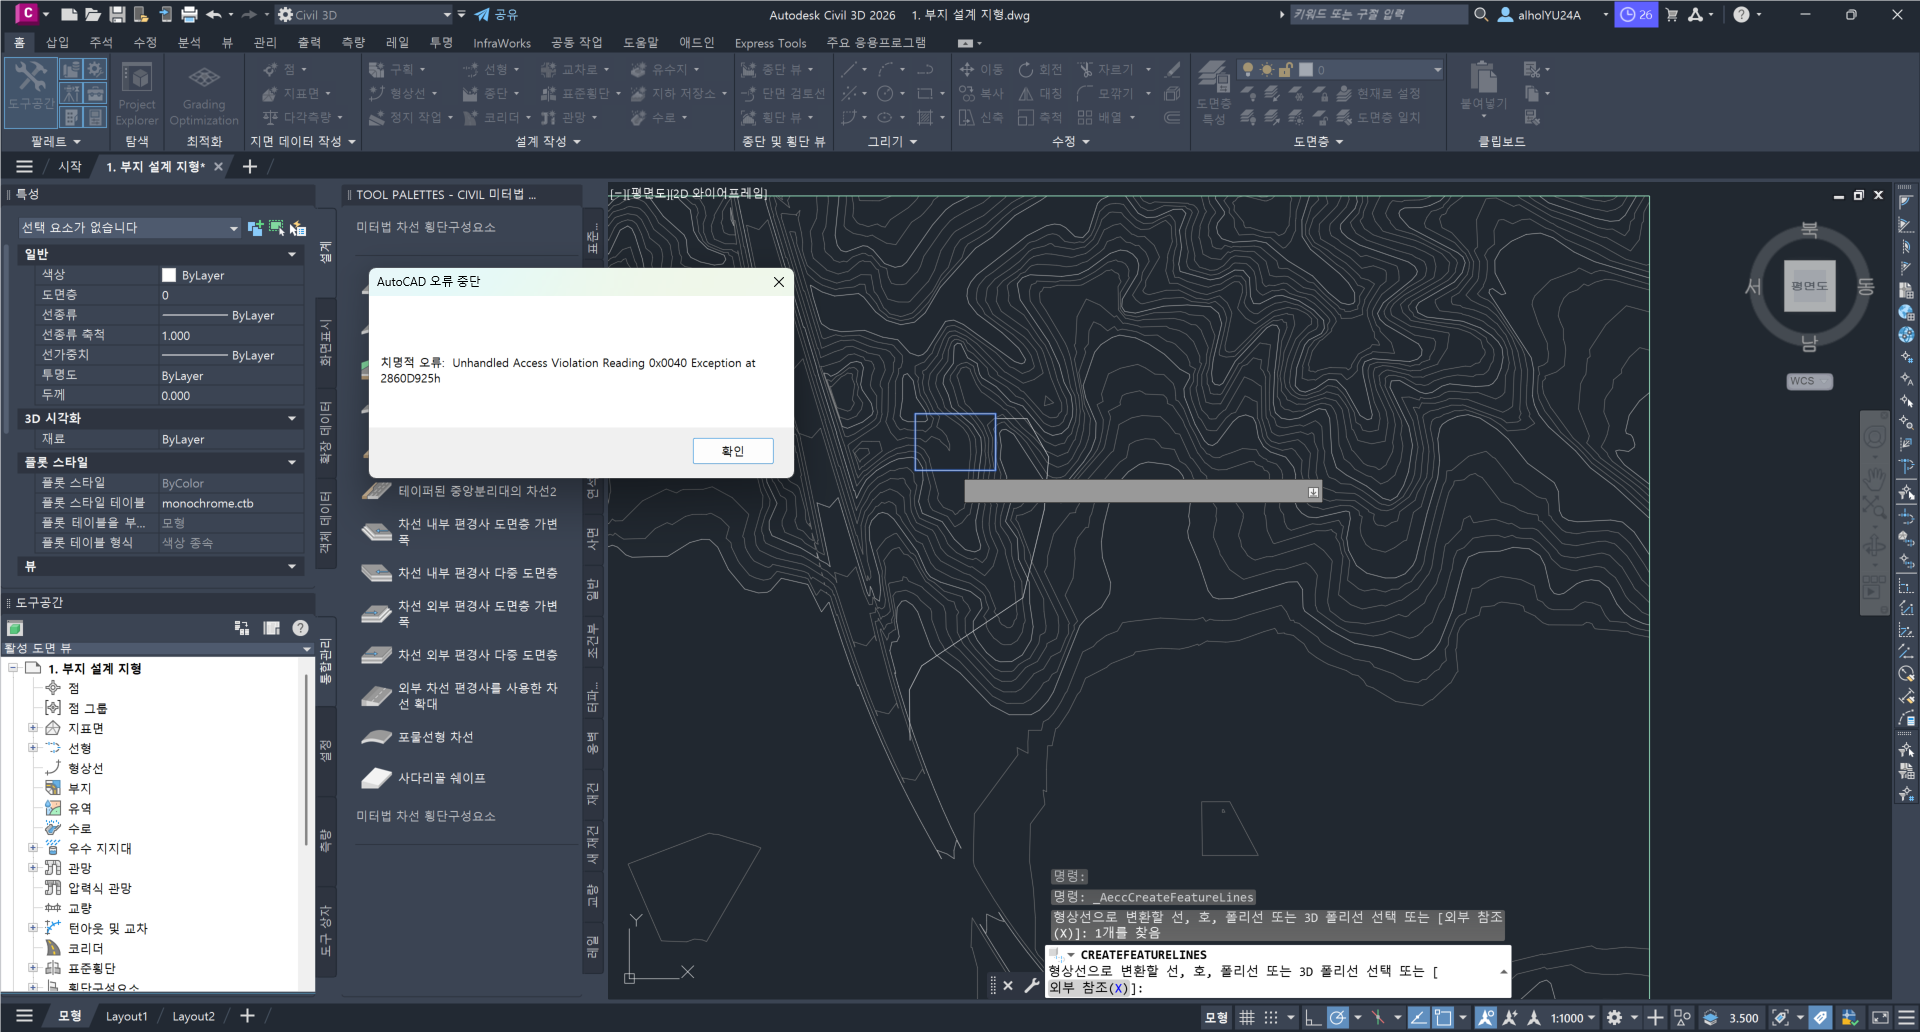Open the 1:1000 annotation scale dropdown
Screen dimensions: 1920x1032
pos(1573,1018)
